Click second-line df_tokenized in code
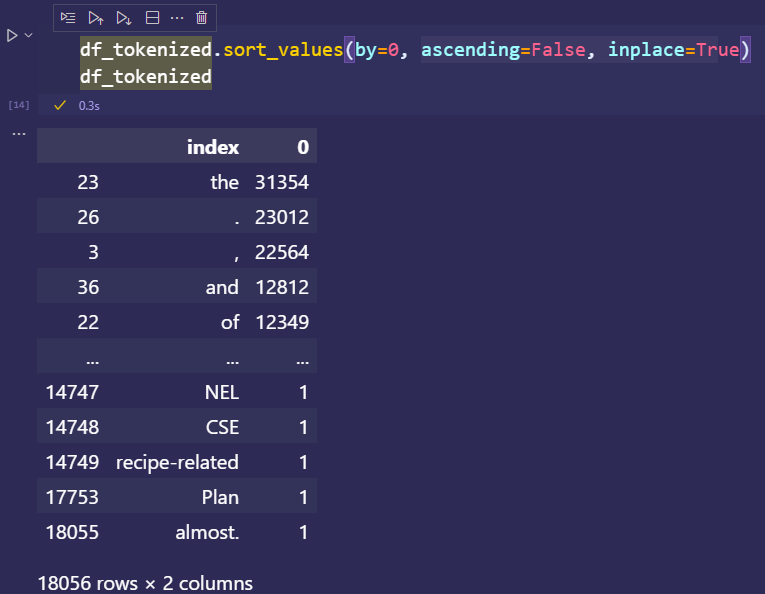The image size is (765, 594). tap(146, 77)
